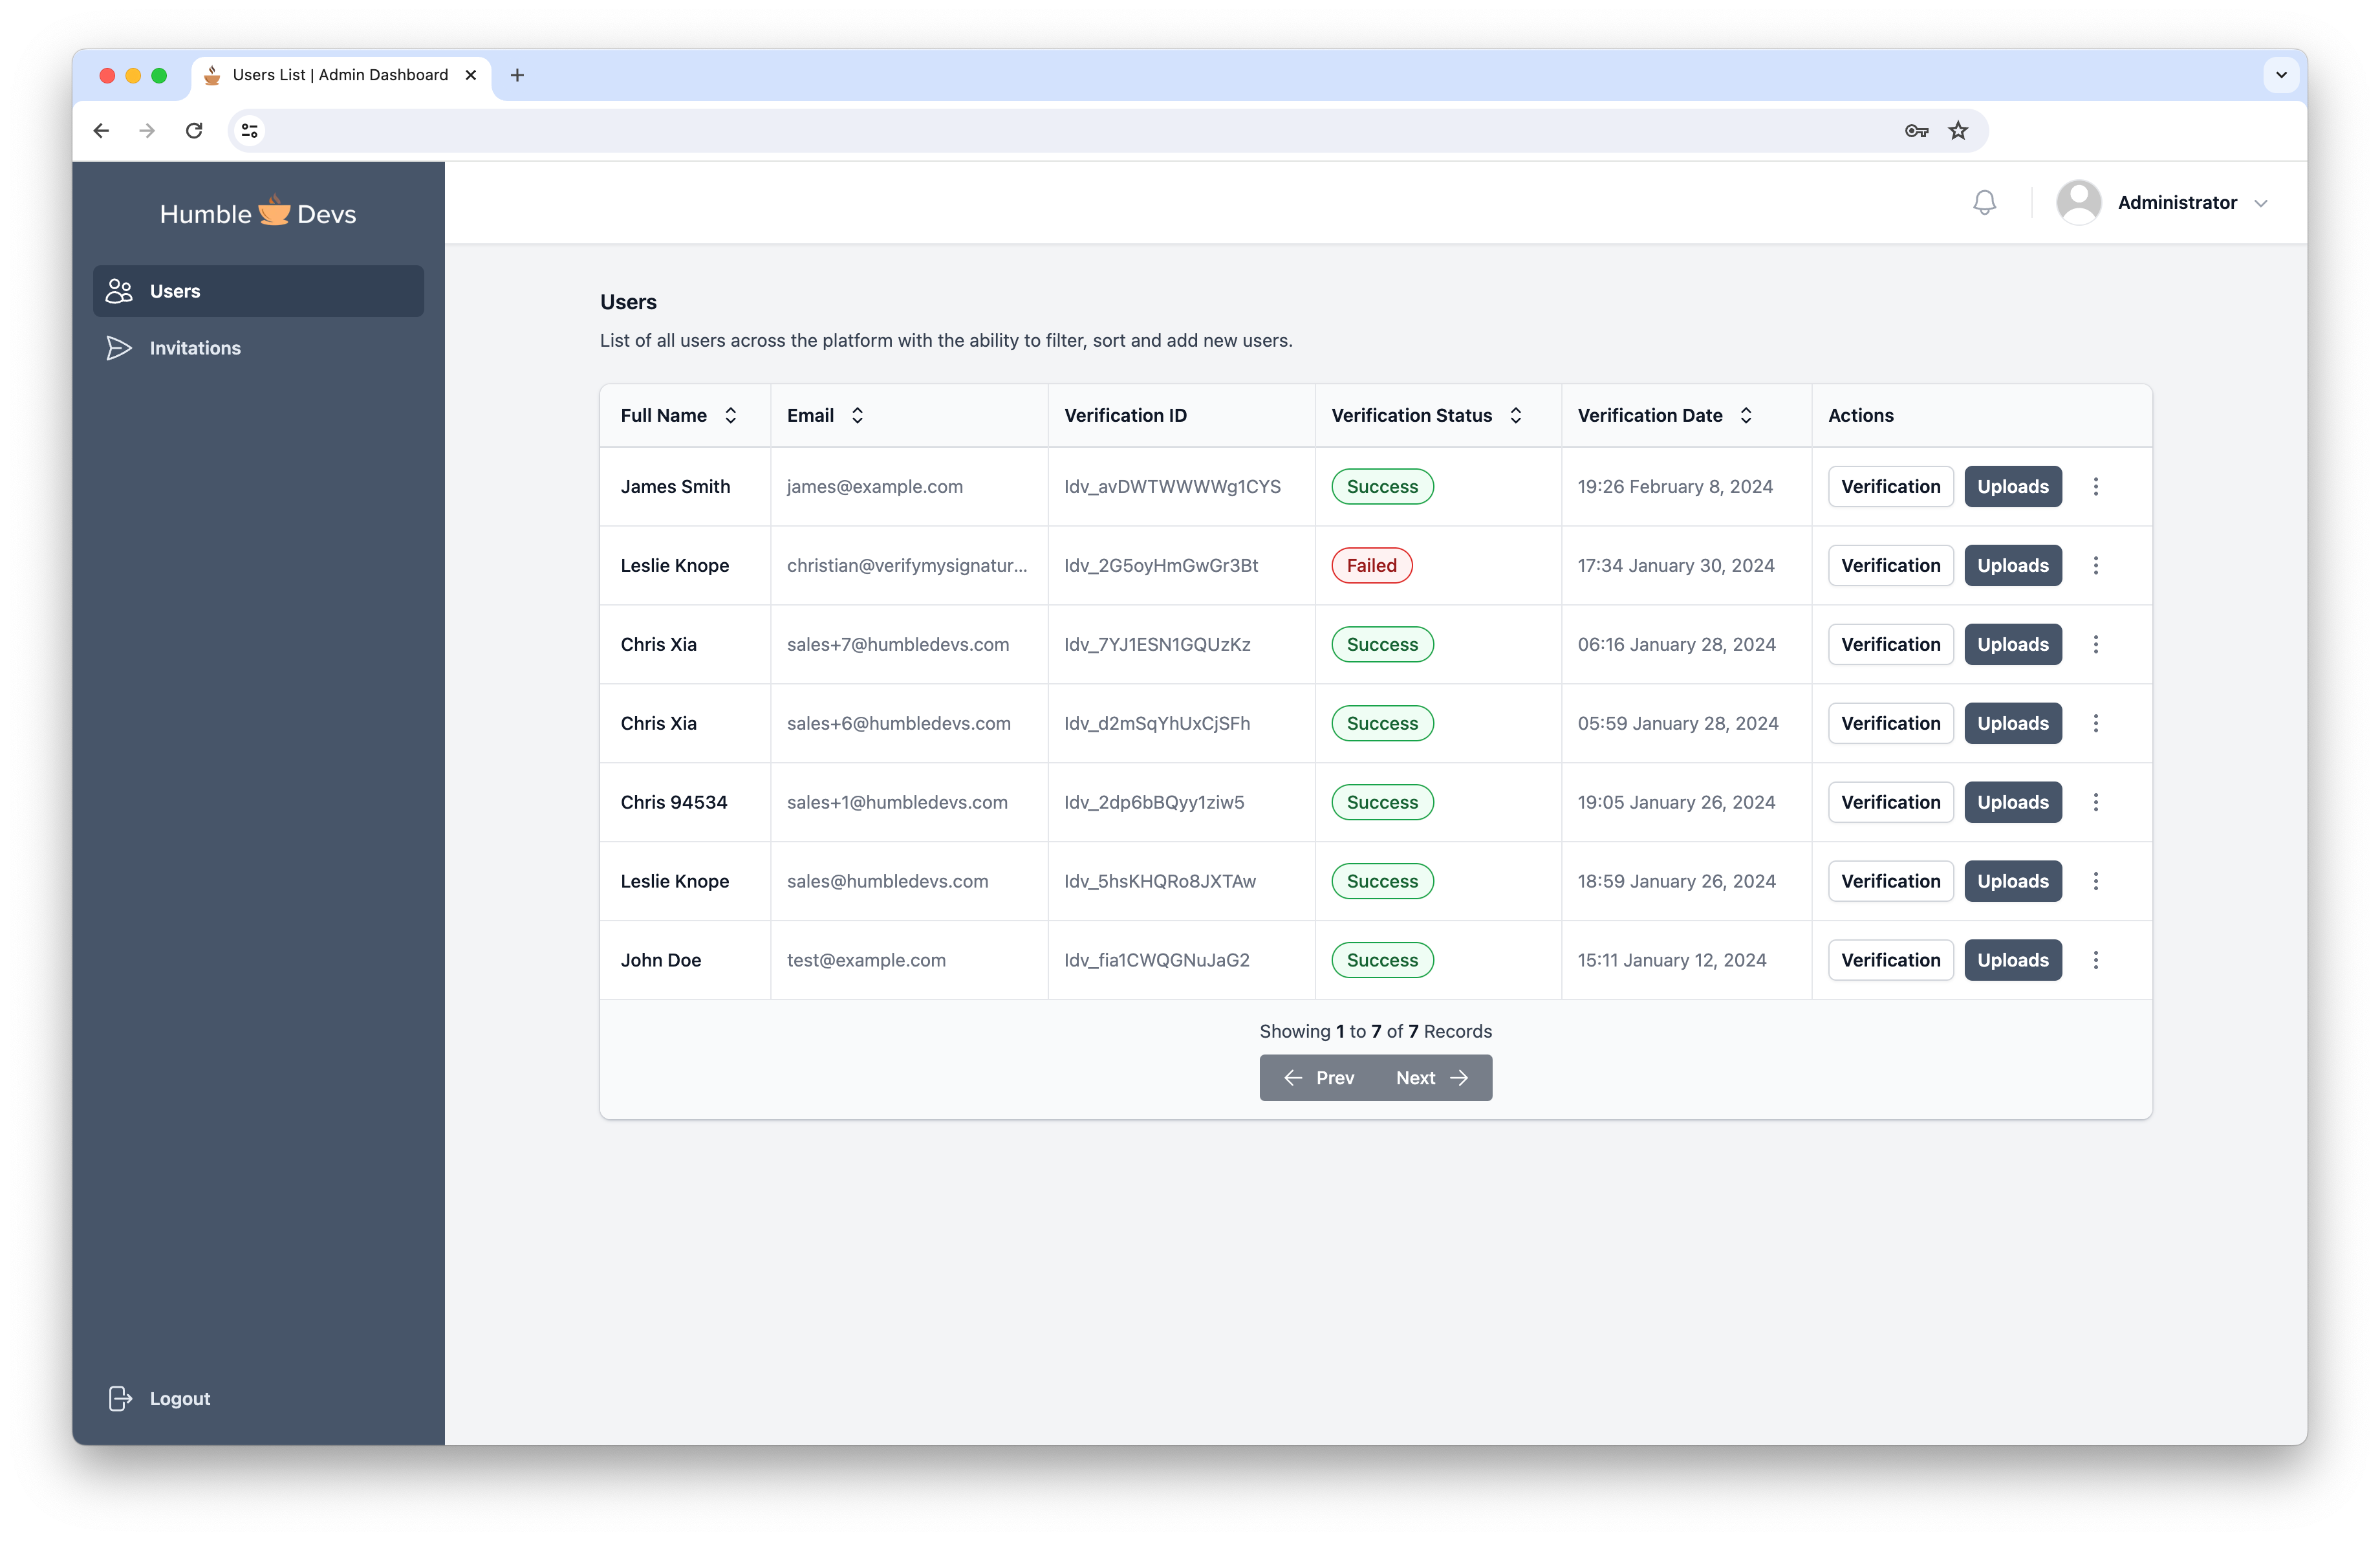
Task: Select verification ID Idv_2G5oyHmGwGr3Bt
Action: point(1161,566)
